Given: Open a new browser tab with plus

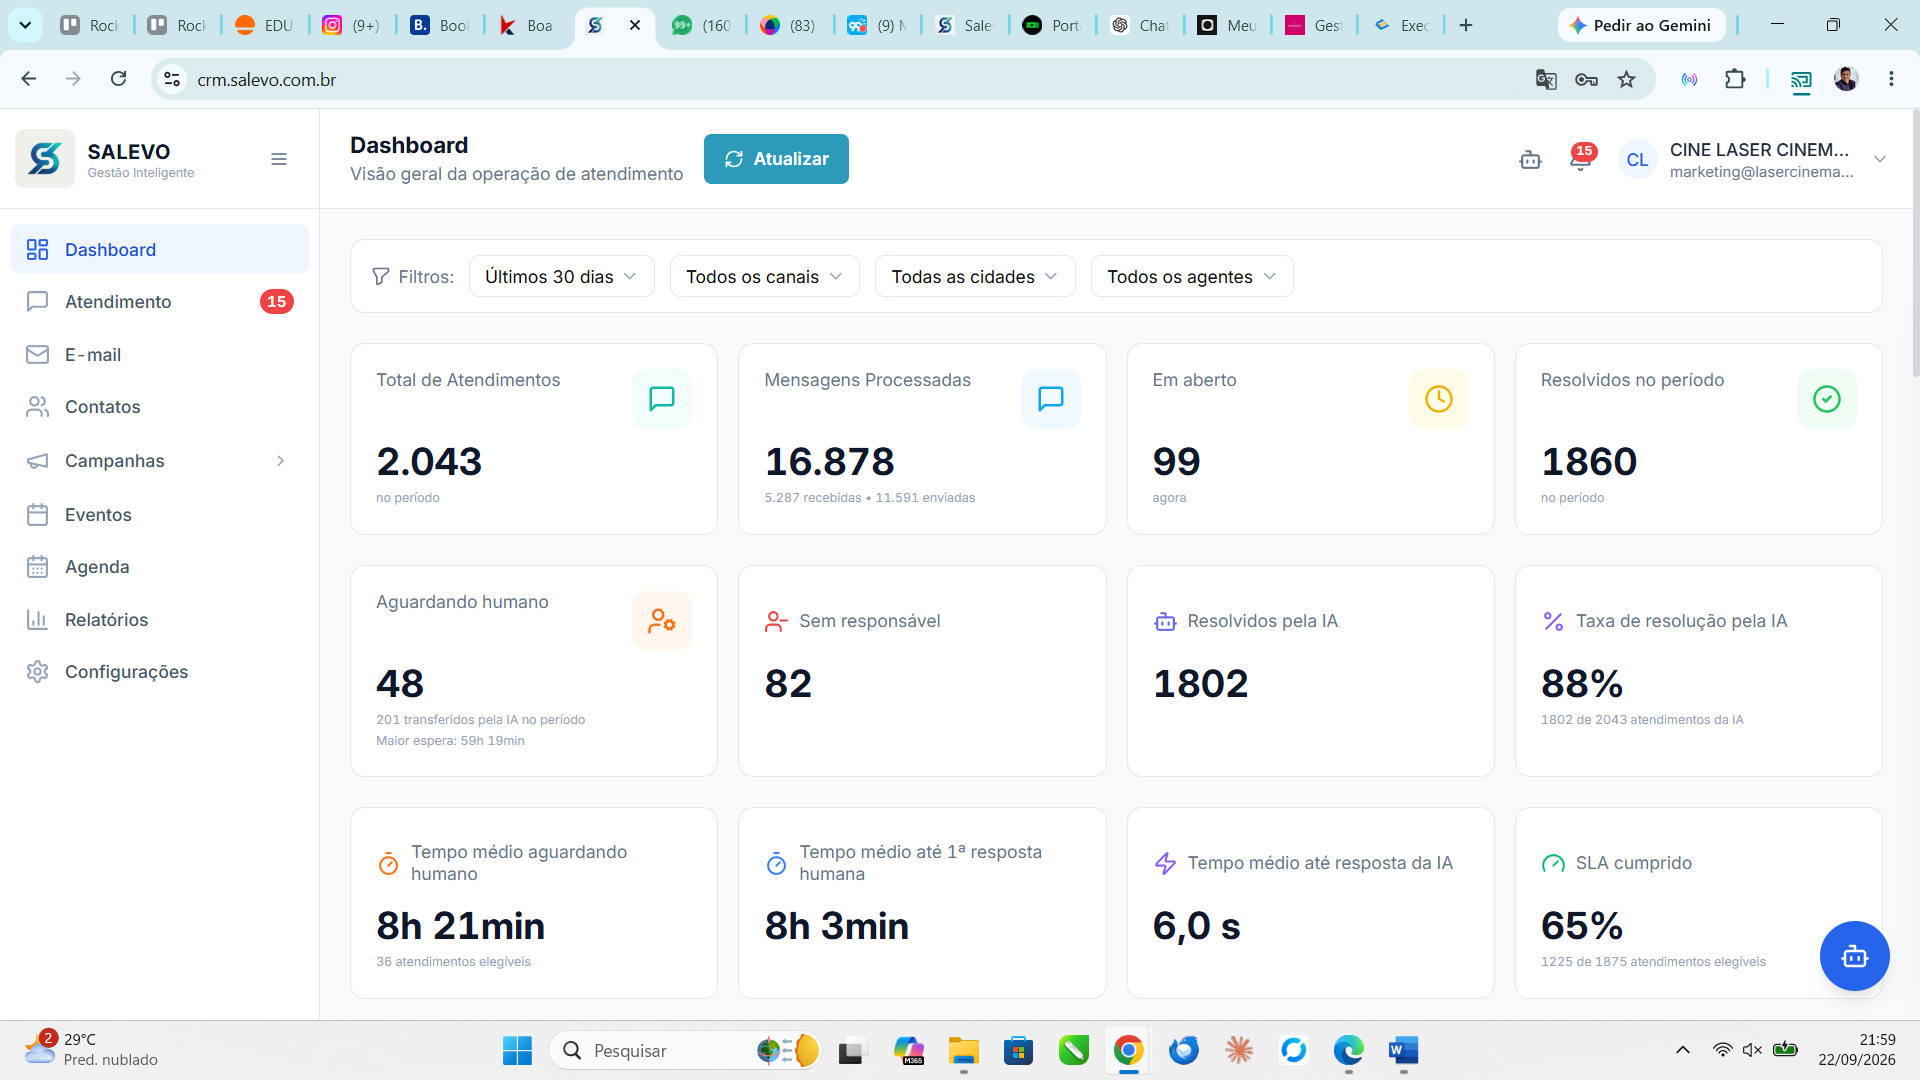Looking at the screenshot, I should (x=1465, y=25).
